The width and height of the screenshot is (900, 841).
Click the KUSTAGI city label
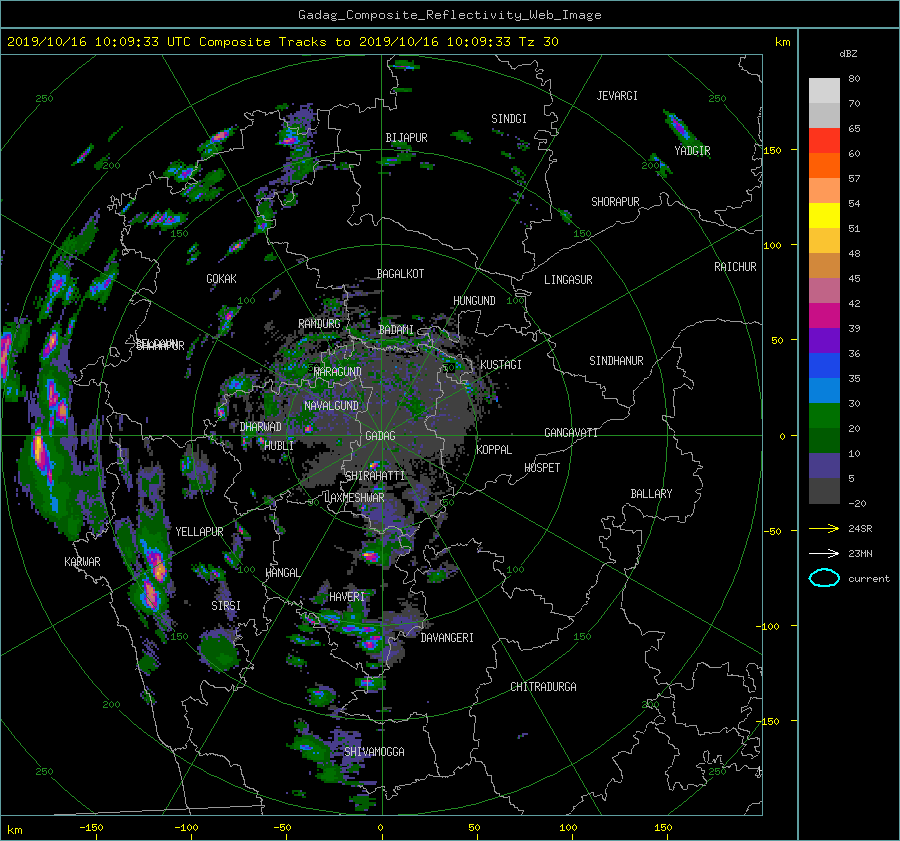[x=501, y=365]
